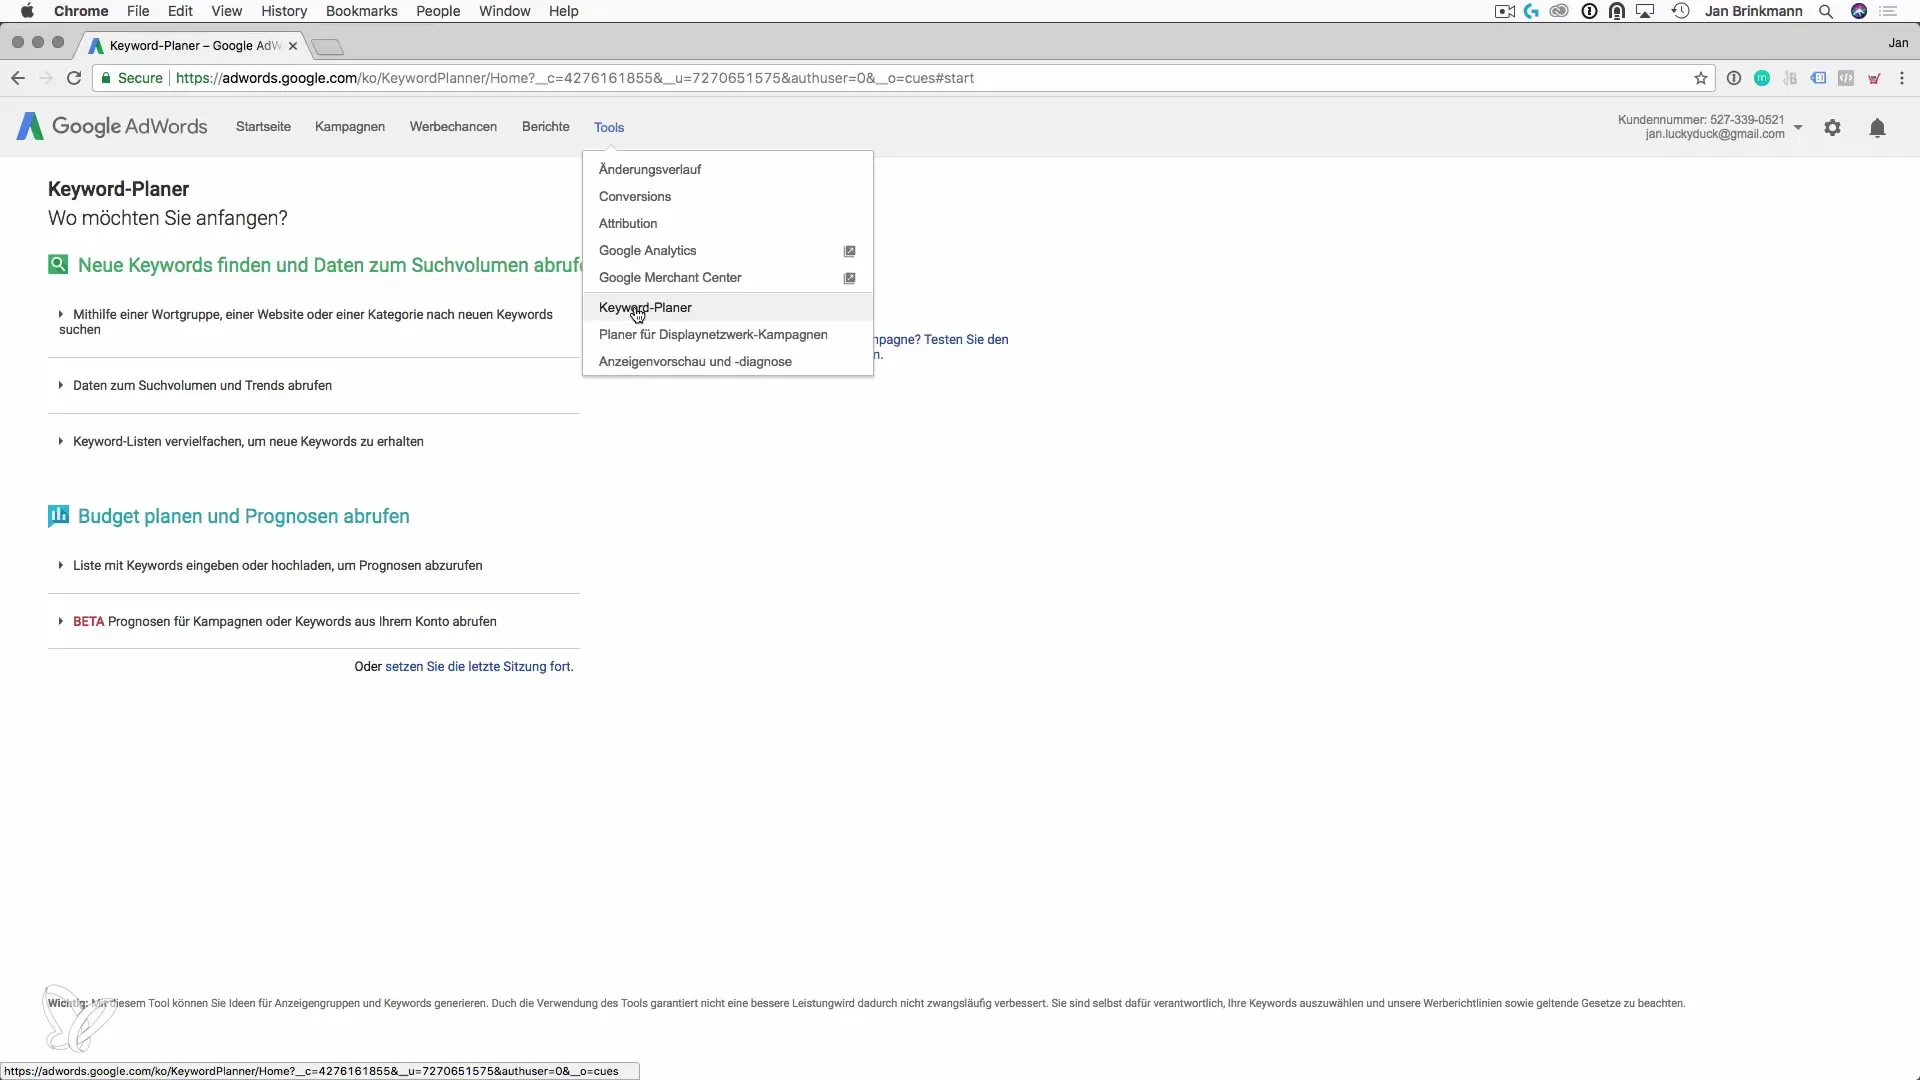This screenshot has height=1080, width=1920.
Task: Go to Kampagnen tab
Action: pyautogui.click(x=349, y=126)
